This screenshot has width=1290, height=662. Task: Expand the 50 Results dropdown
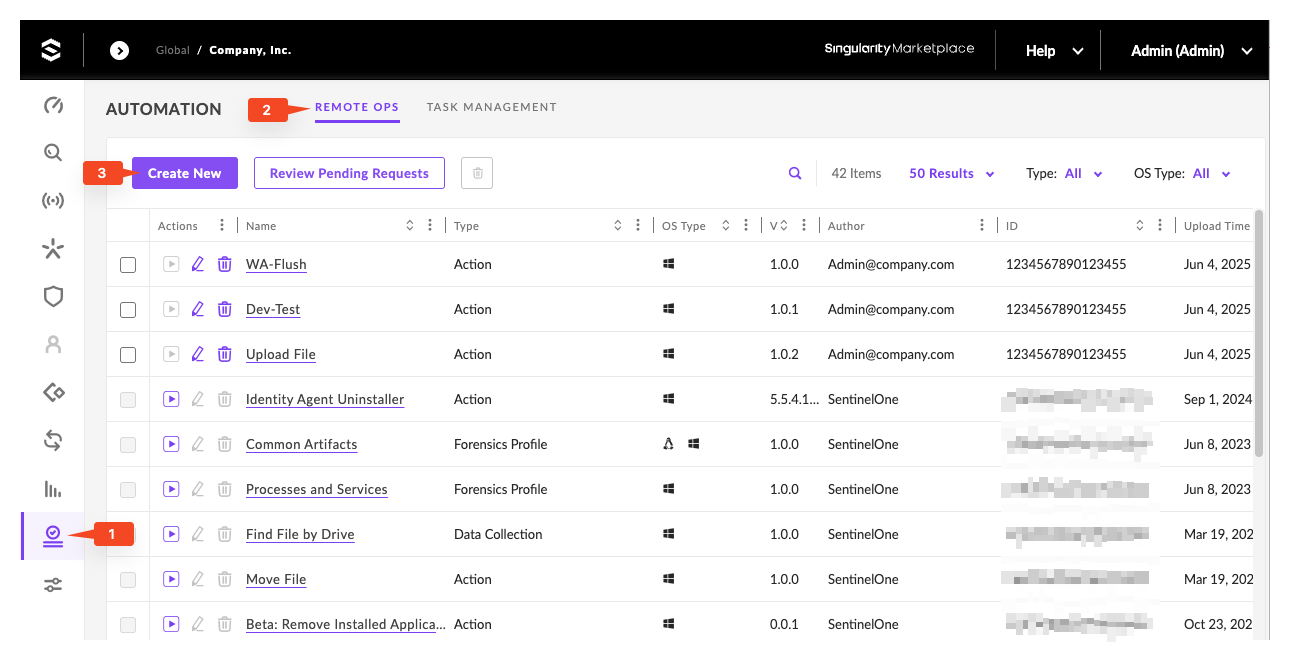pos(951,173)
